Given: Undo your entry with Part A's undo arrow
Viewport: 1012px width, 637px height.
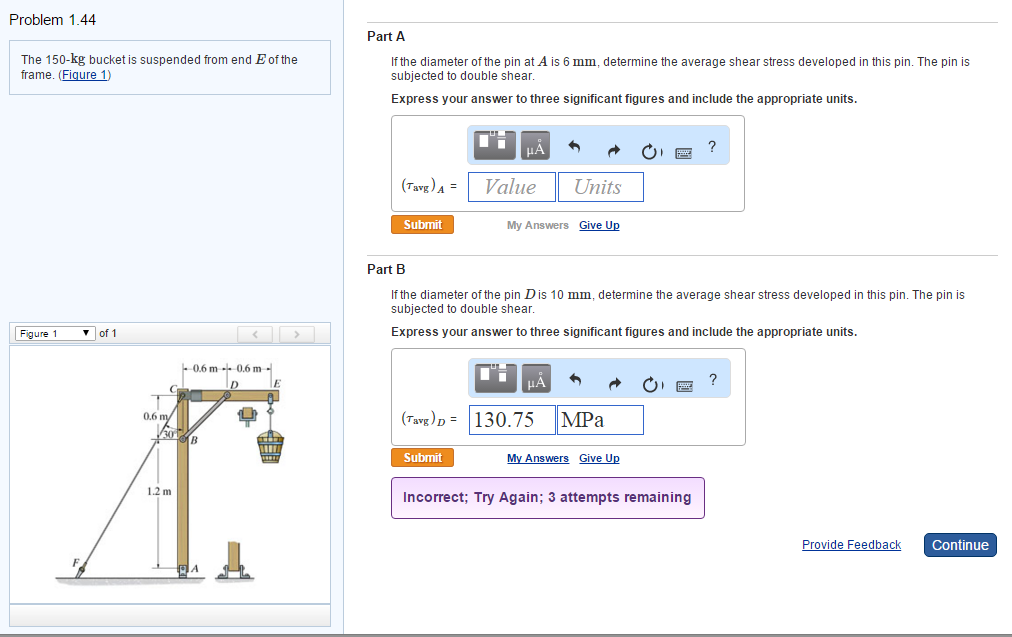Looking at the screenshot, I should point(574,145).
